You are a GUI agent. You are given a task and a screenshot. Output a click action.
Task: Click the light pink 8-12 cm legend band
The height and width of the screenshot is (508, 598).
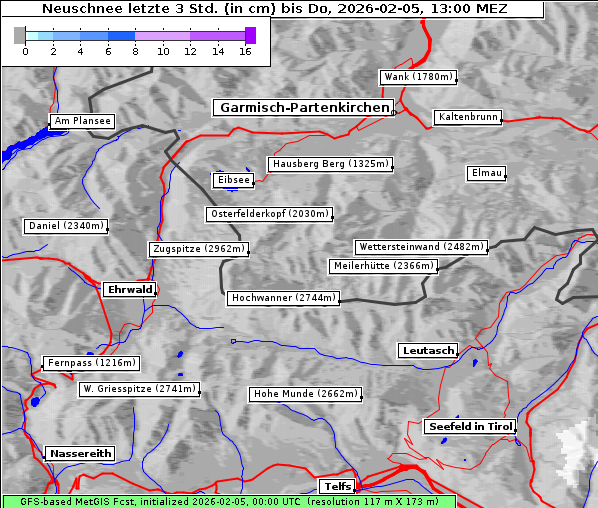click(162, 36)
